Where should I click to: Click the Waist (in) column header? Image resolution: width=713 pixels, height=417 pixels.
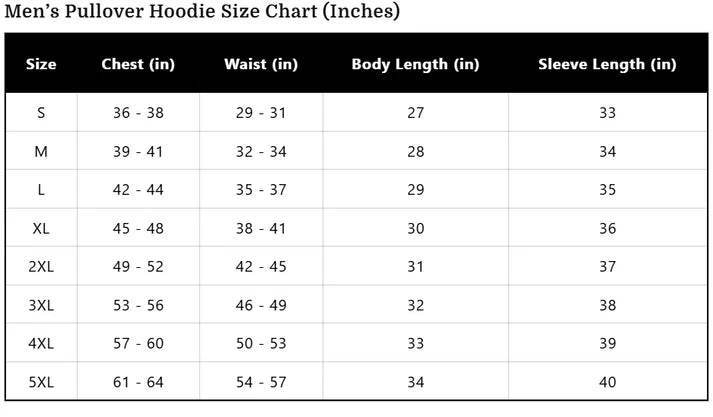pyautogui.click(x=261, y=65)
